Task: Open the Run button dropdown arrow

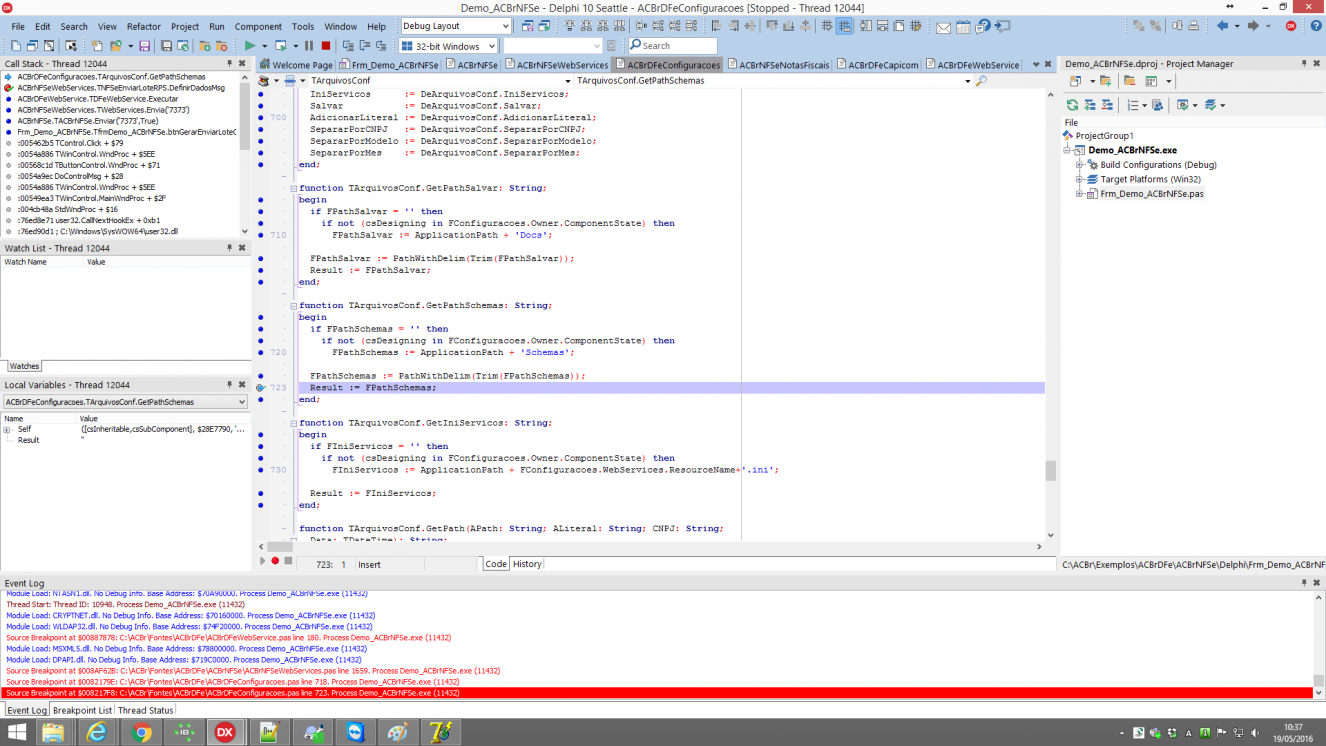Action: tap(264, 46)
